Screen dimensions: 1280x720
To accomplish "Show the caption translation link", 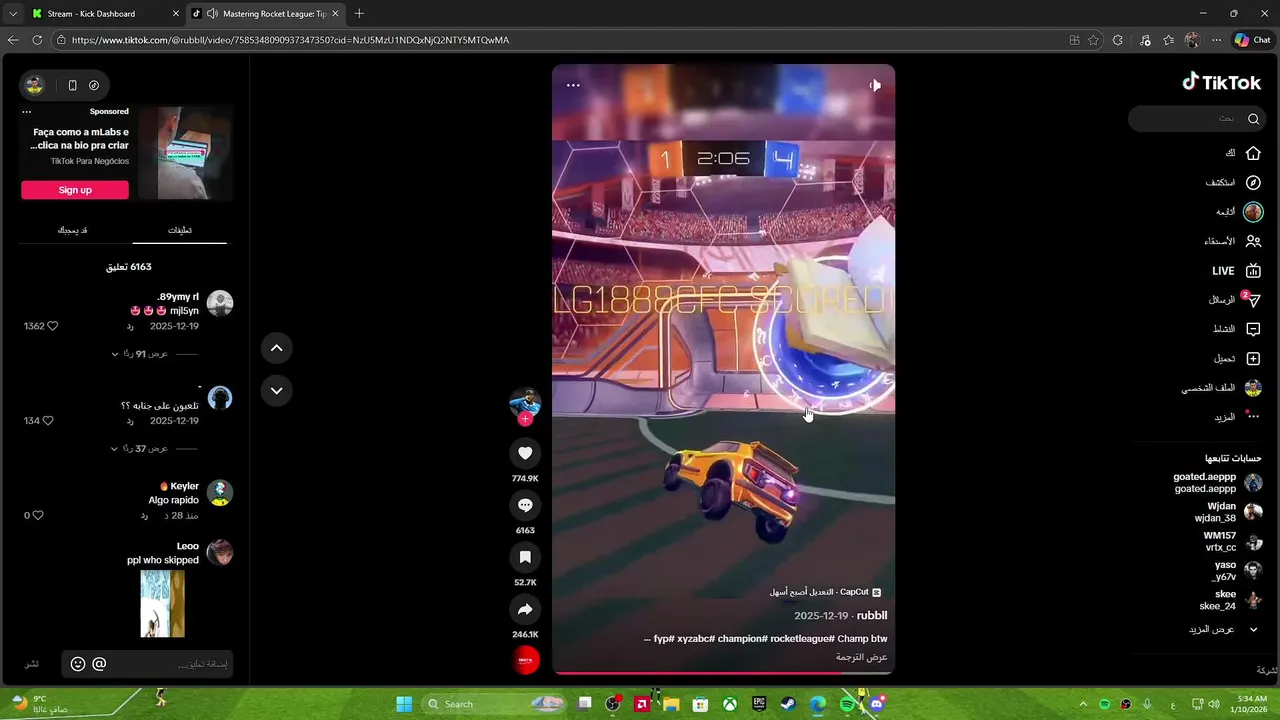I will point(862,657).
